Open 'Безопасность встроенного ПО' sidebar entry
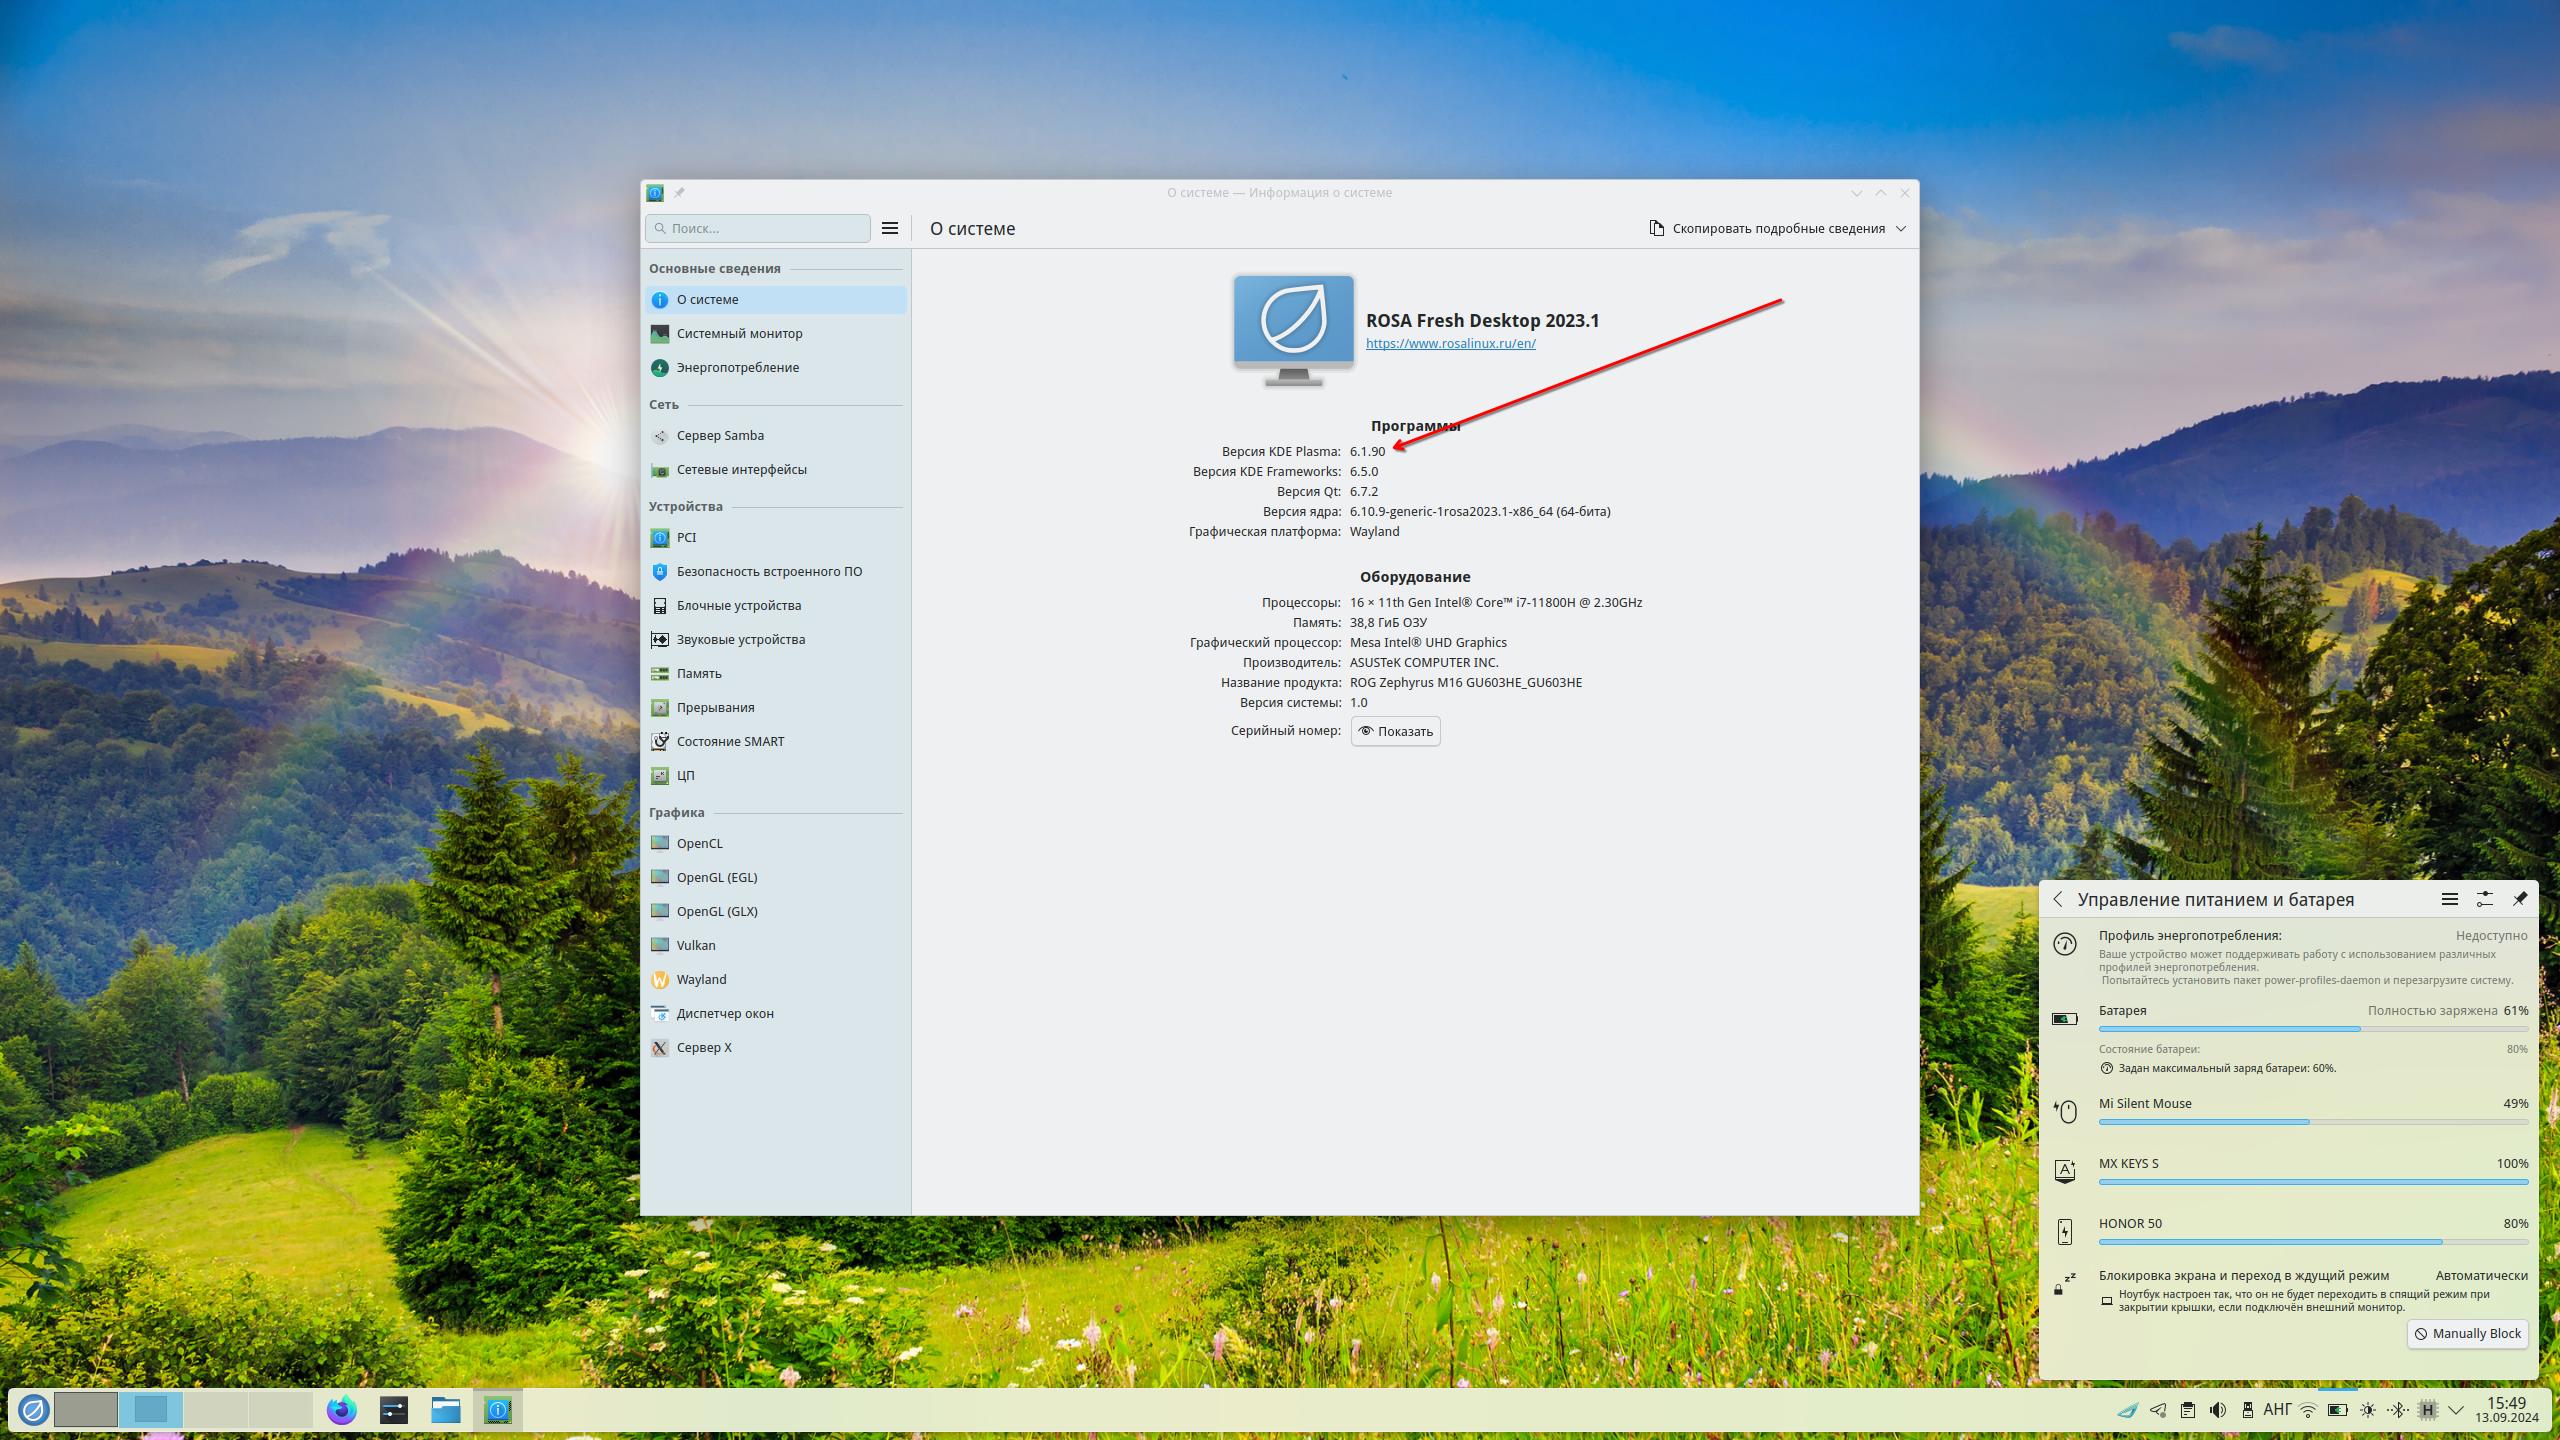This screenshot has height=1440, width=2560. click(776, 572)
